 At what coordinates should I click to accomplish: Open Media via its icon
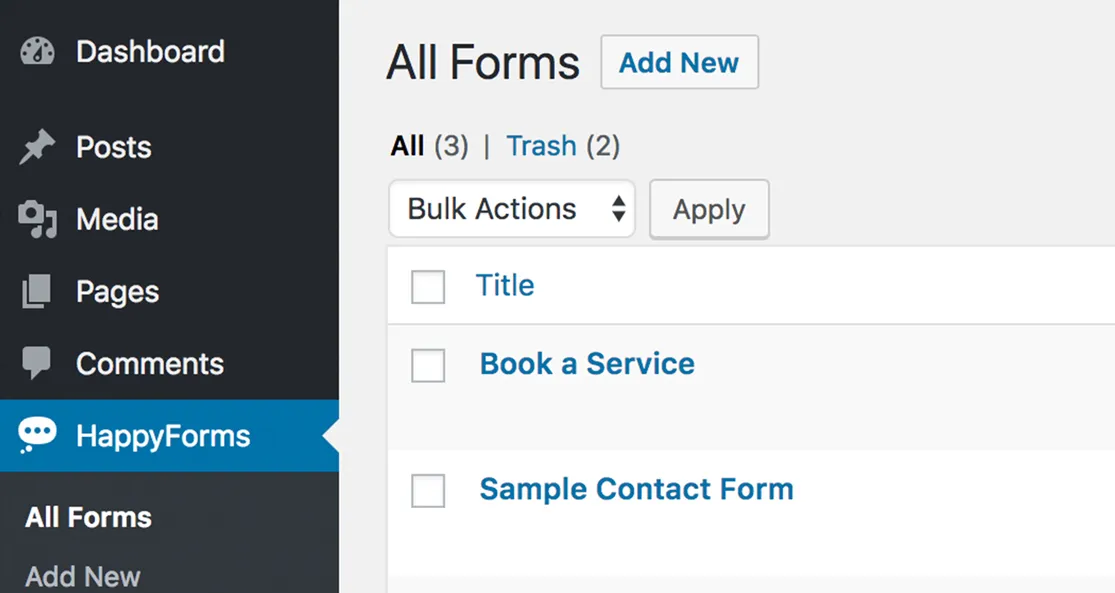(x=36, y=218)
